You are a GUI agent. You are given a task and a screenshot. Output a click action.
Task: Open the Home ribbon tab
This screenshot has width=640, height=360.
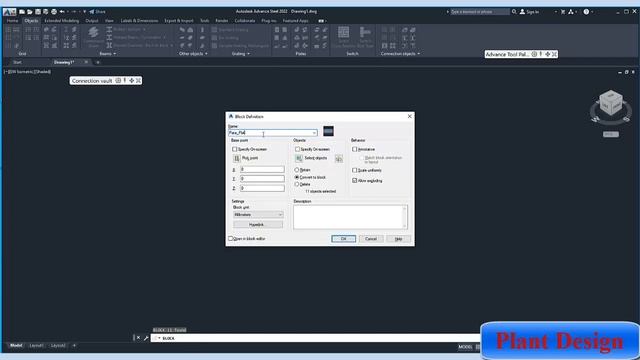pos(12,21)
